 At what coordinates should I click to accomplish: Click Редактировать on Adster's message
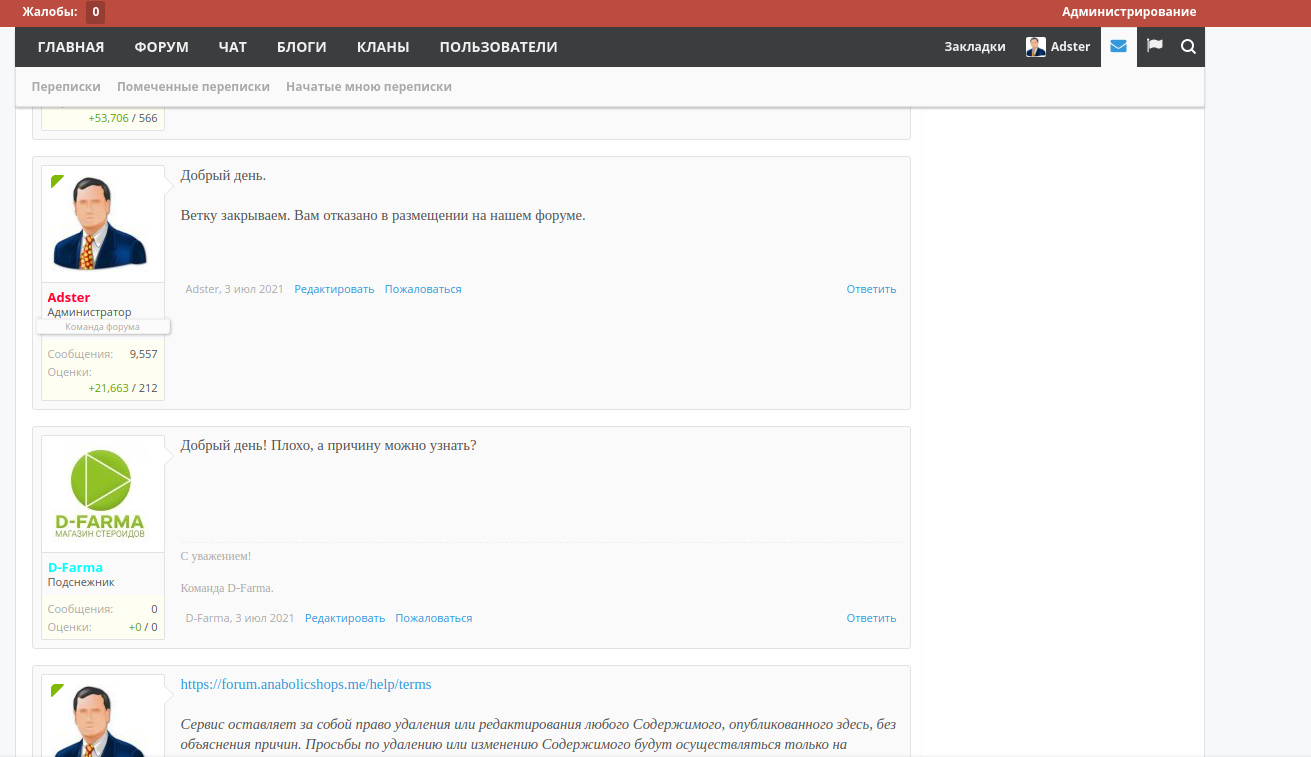point(334,289)
